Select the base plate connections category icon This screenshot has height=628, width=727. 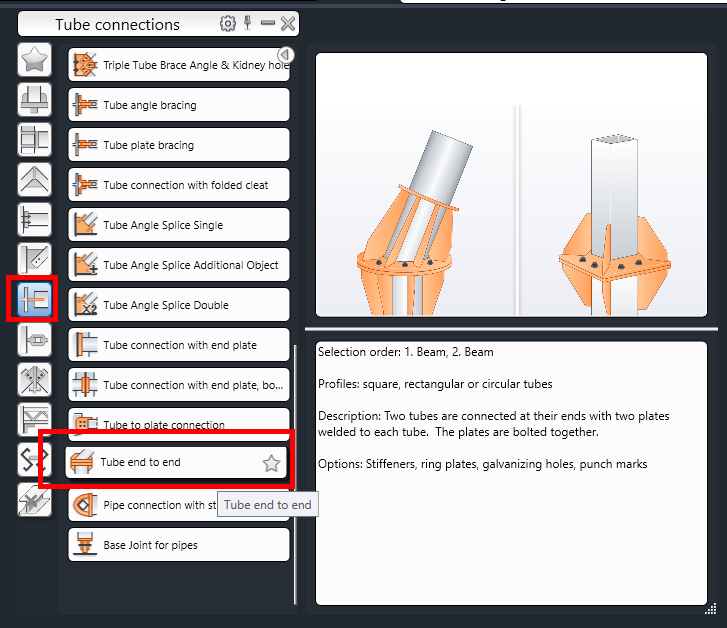34,99
